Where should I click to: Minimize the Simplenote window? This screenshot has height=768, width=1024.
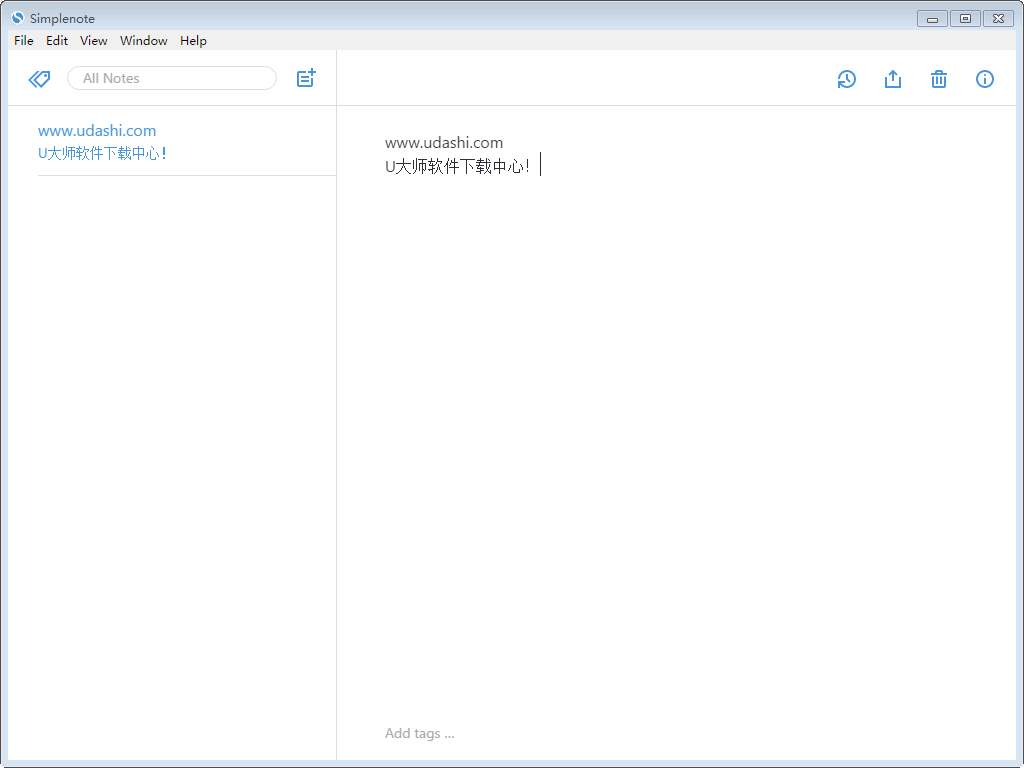click(932, 19)
